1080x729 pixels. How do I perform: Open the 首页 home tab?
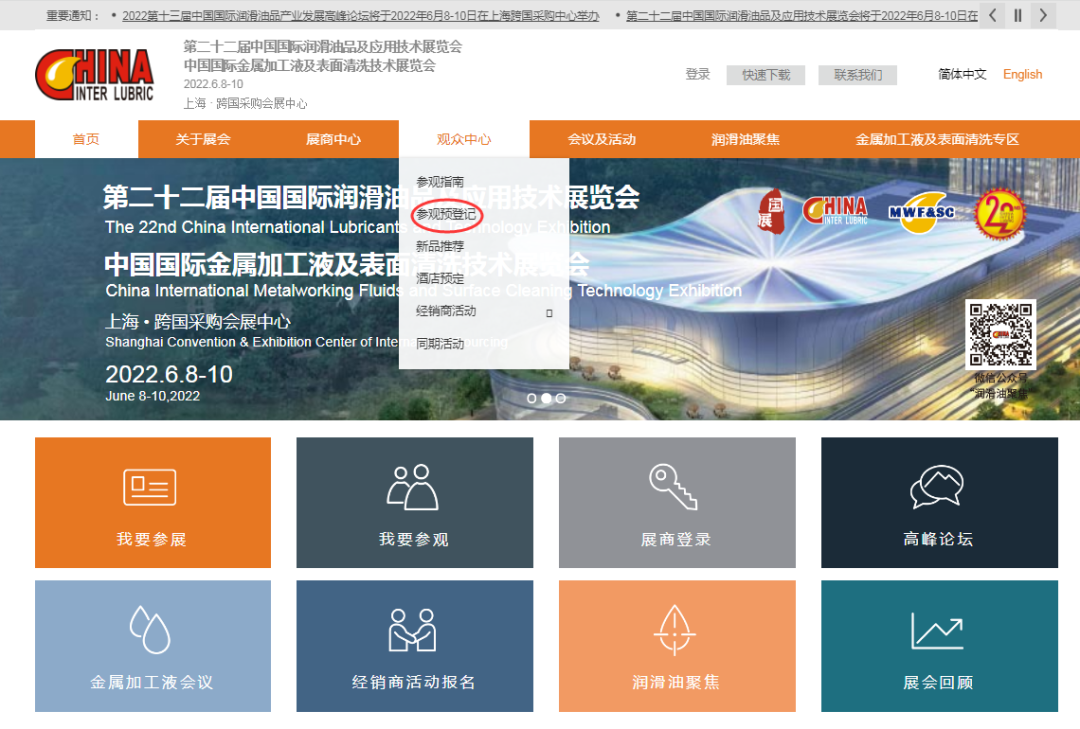point(86,139)
